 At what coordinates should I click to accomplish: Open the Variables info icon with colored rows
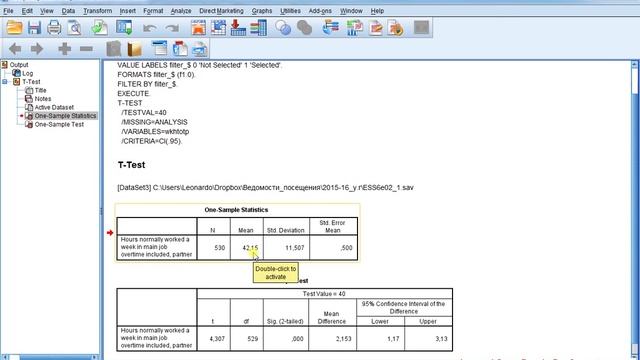click(258, 28)
